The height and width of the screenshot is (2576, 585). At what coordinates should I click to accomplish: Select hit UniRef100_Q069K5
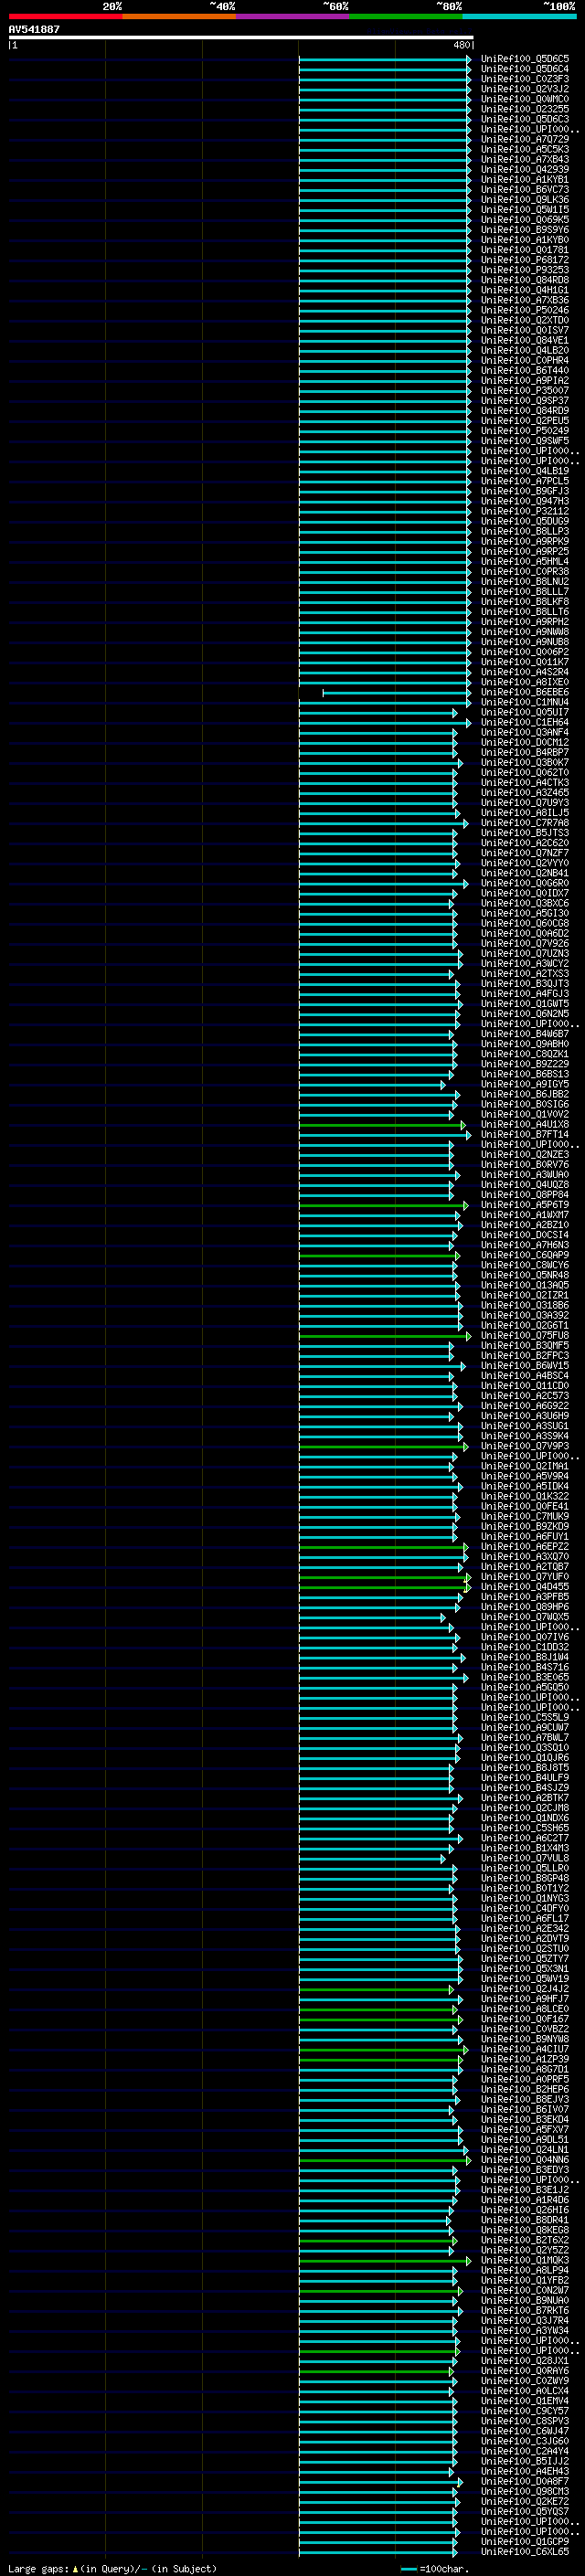(x=525, y=219)
